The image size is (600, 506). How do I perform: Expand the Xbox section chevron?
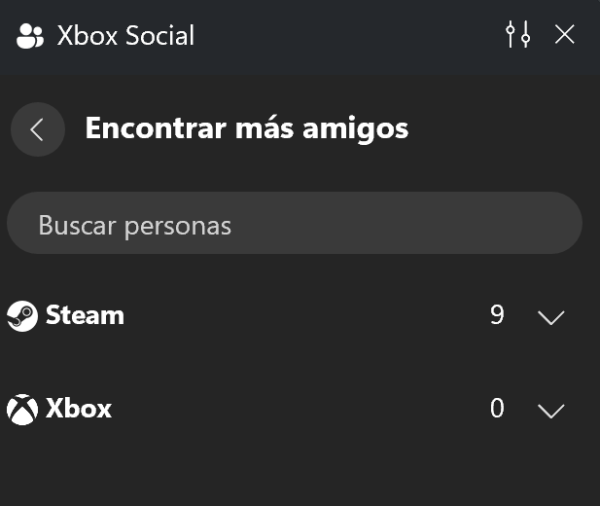tap(551, 410)
